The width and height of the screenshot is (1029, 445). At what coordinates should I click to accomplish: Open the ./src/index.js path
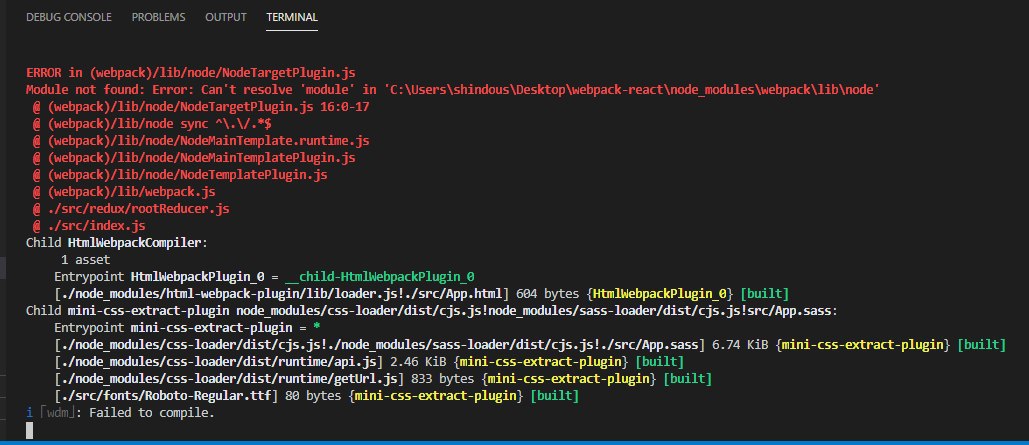tap(96, 226)
